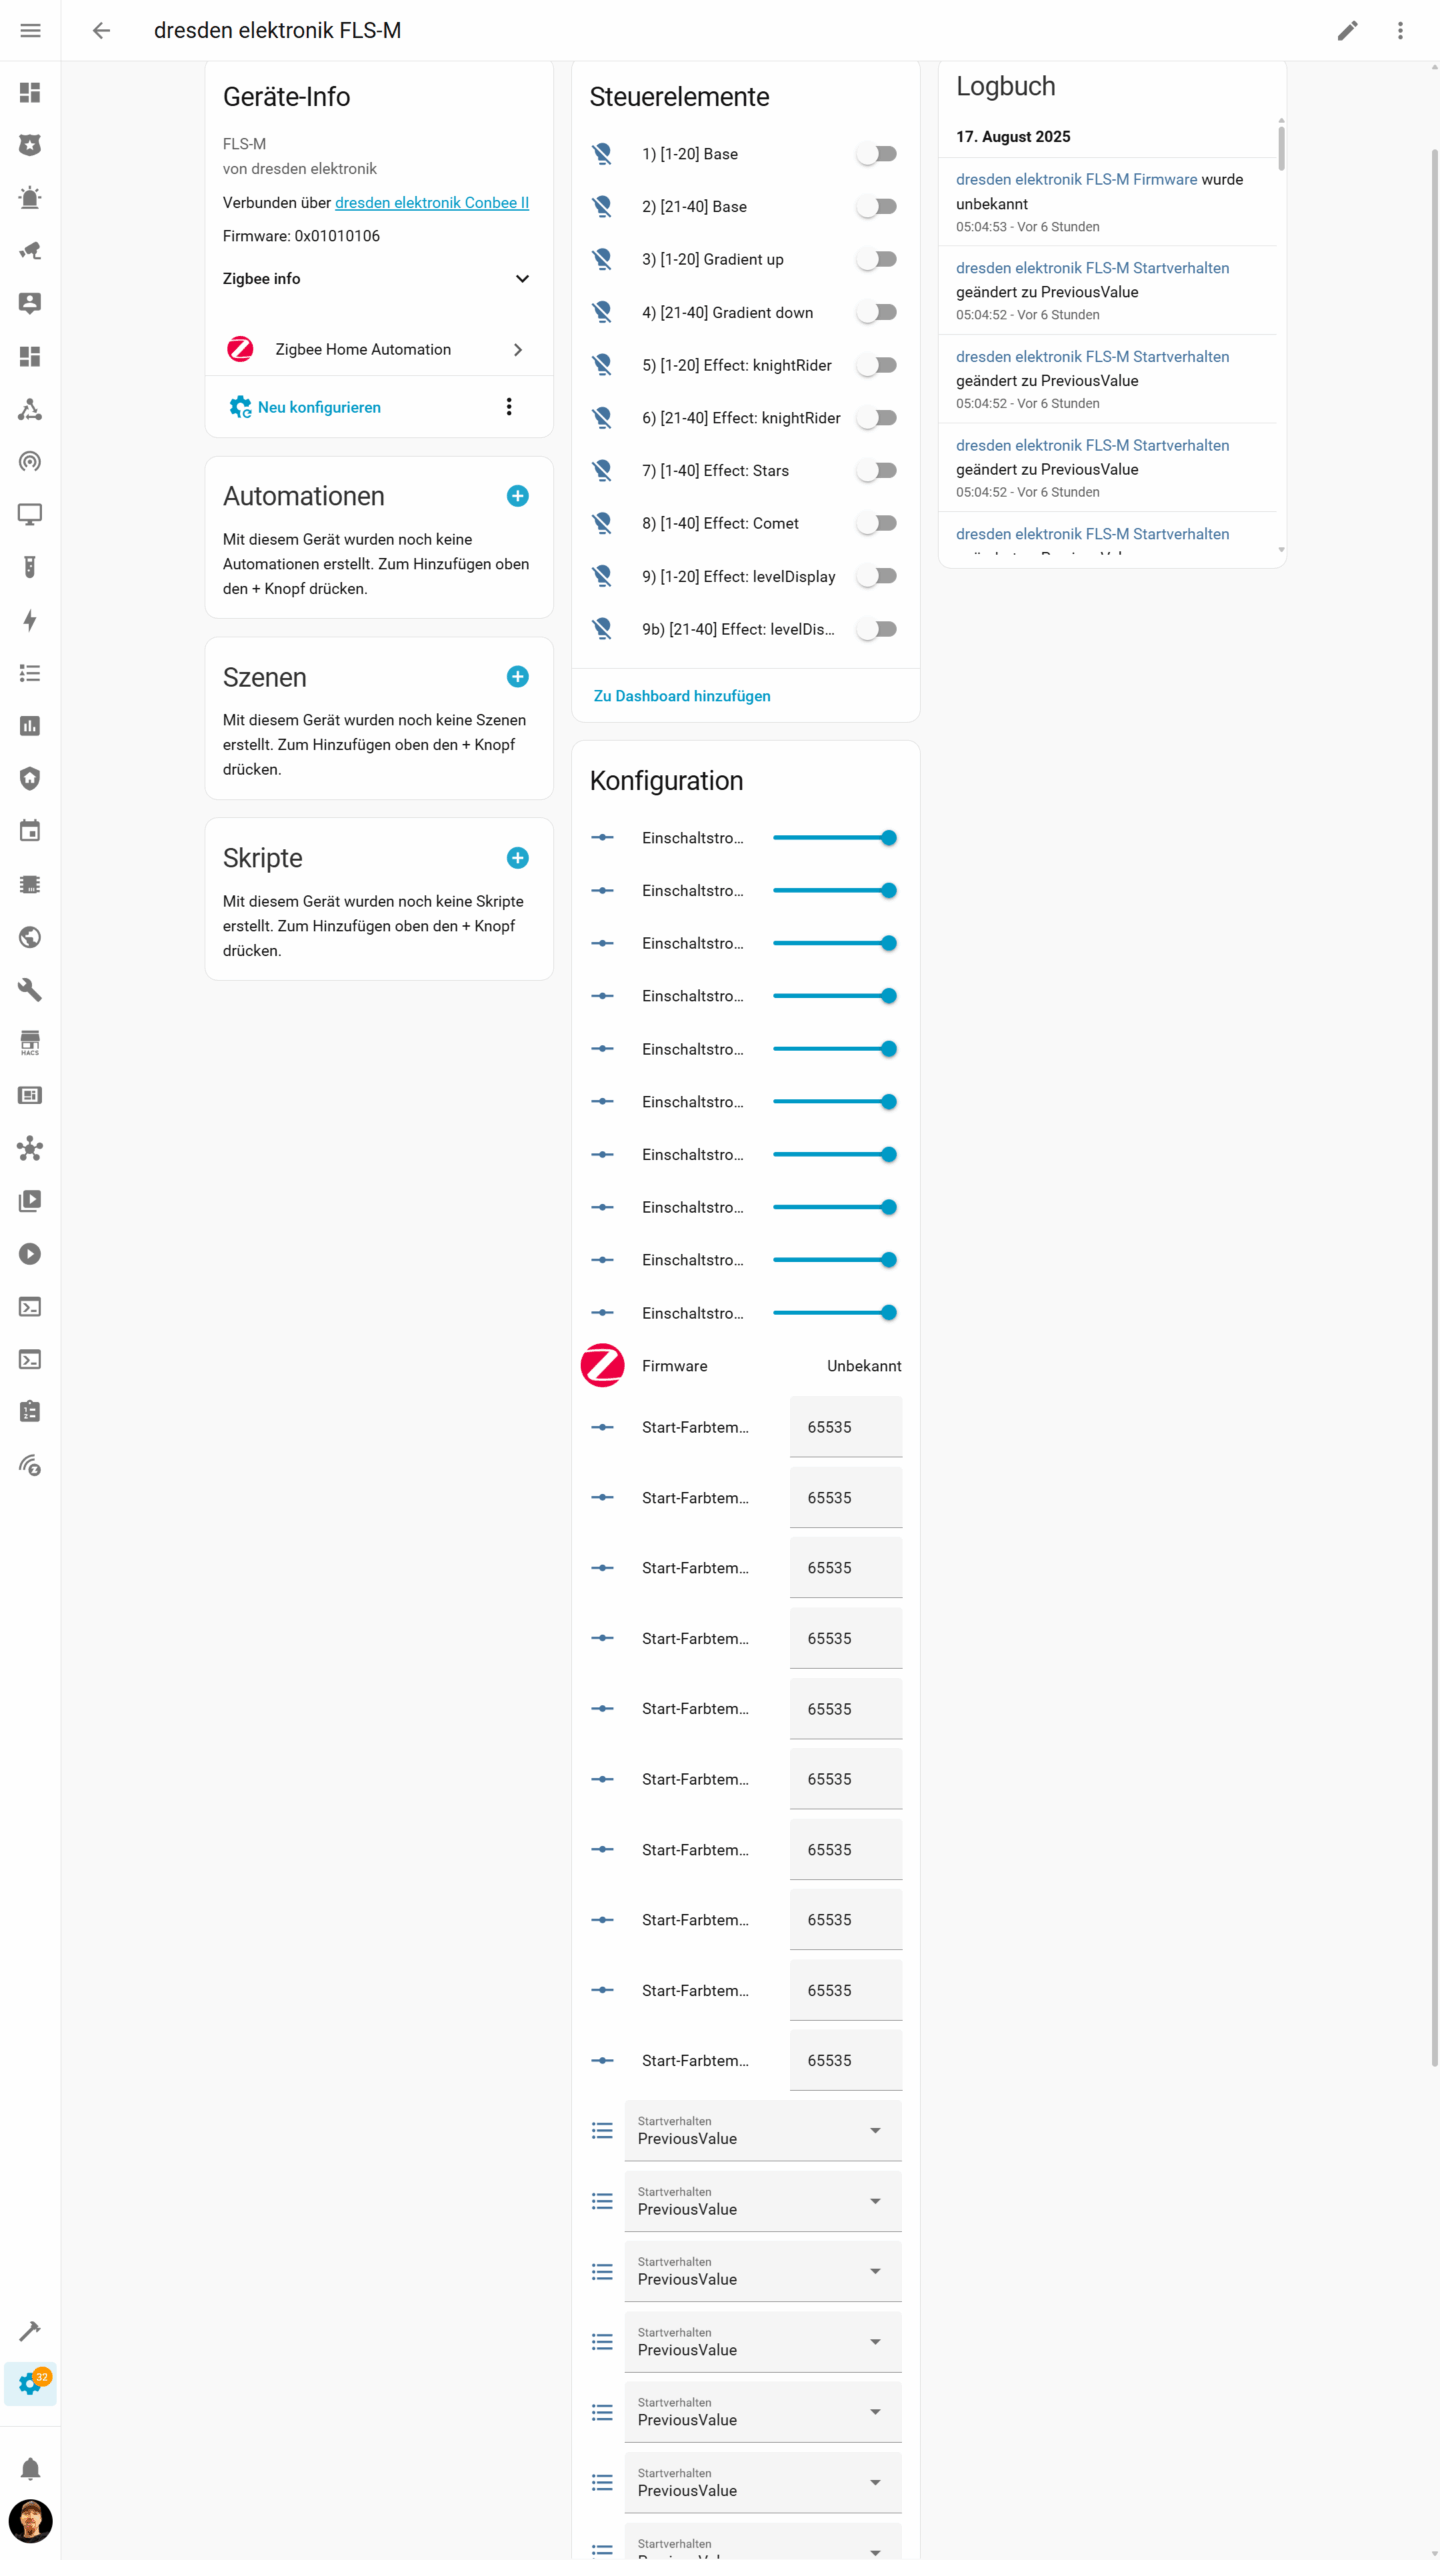Open the first Startverhalten PreviousValue dropdown
1440x2560 pixels.
pyautogui.click(x=763, y=2130)
